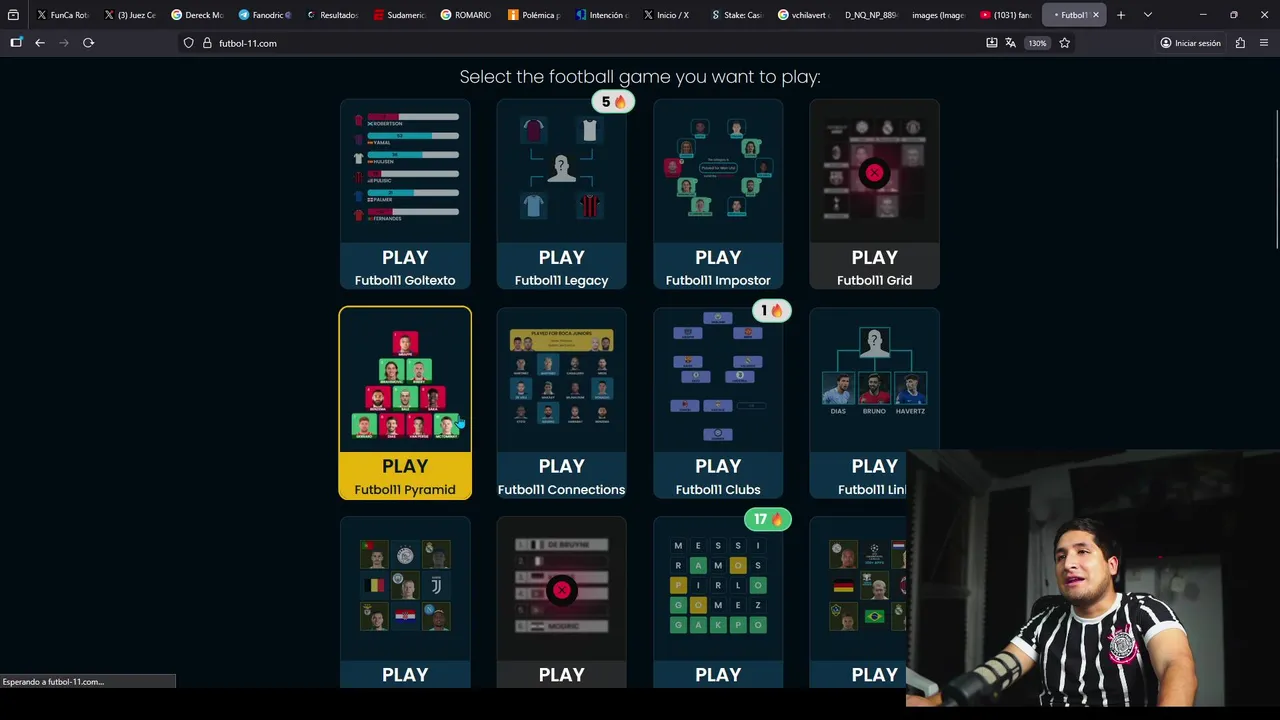This screenshot has height=720, width=1280.
Task: Bookmark this page with the star
Action: point(1064,43)
